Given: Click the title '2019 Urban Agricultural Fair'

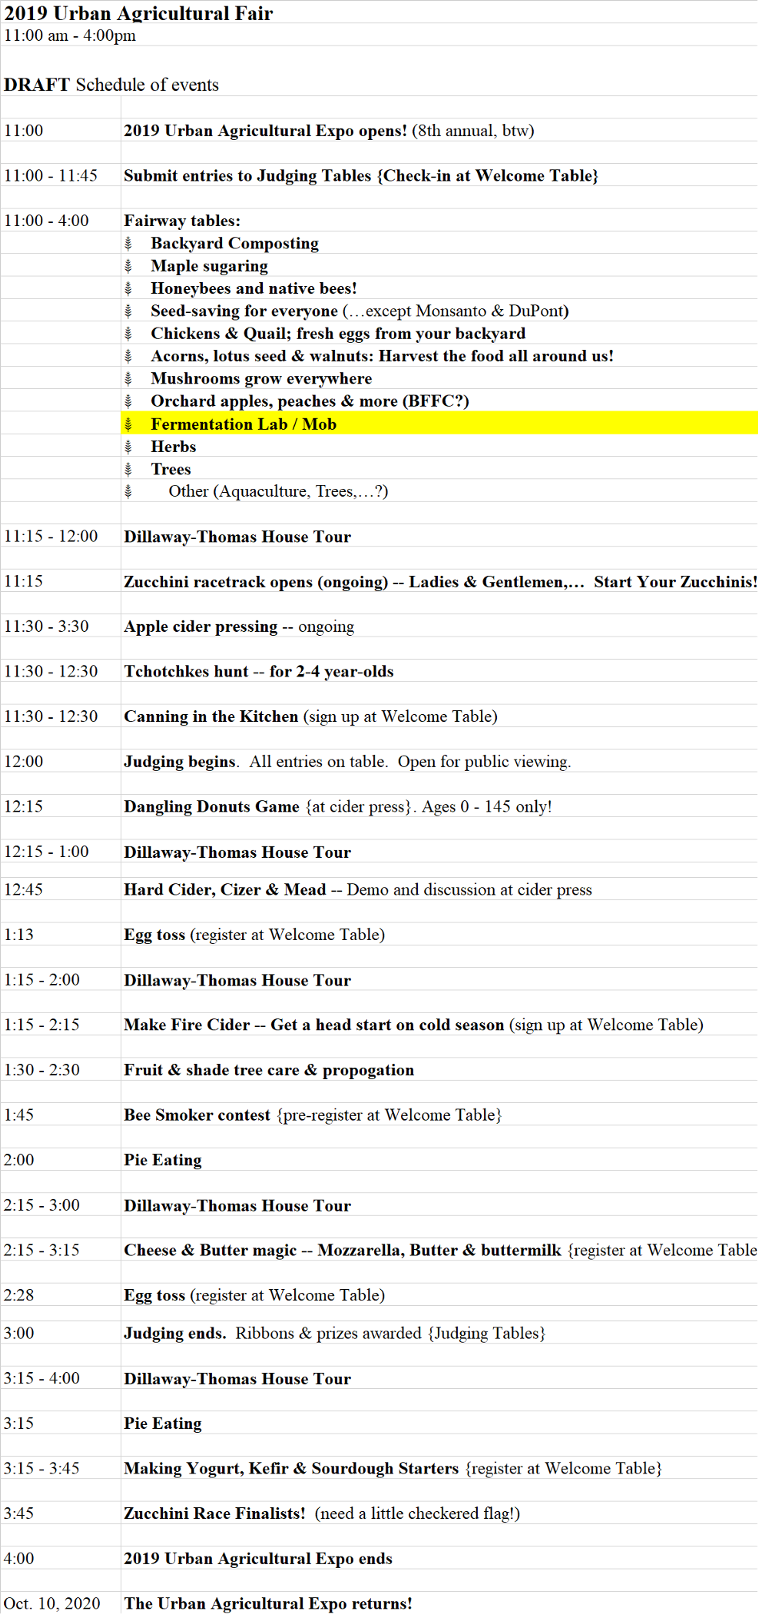Looking at the screenshot, I should pyautogui.click(x=138, y=13).
